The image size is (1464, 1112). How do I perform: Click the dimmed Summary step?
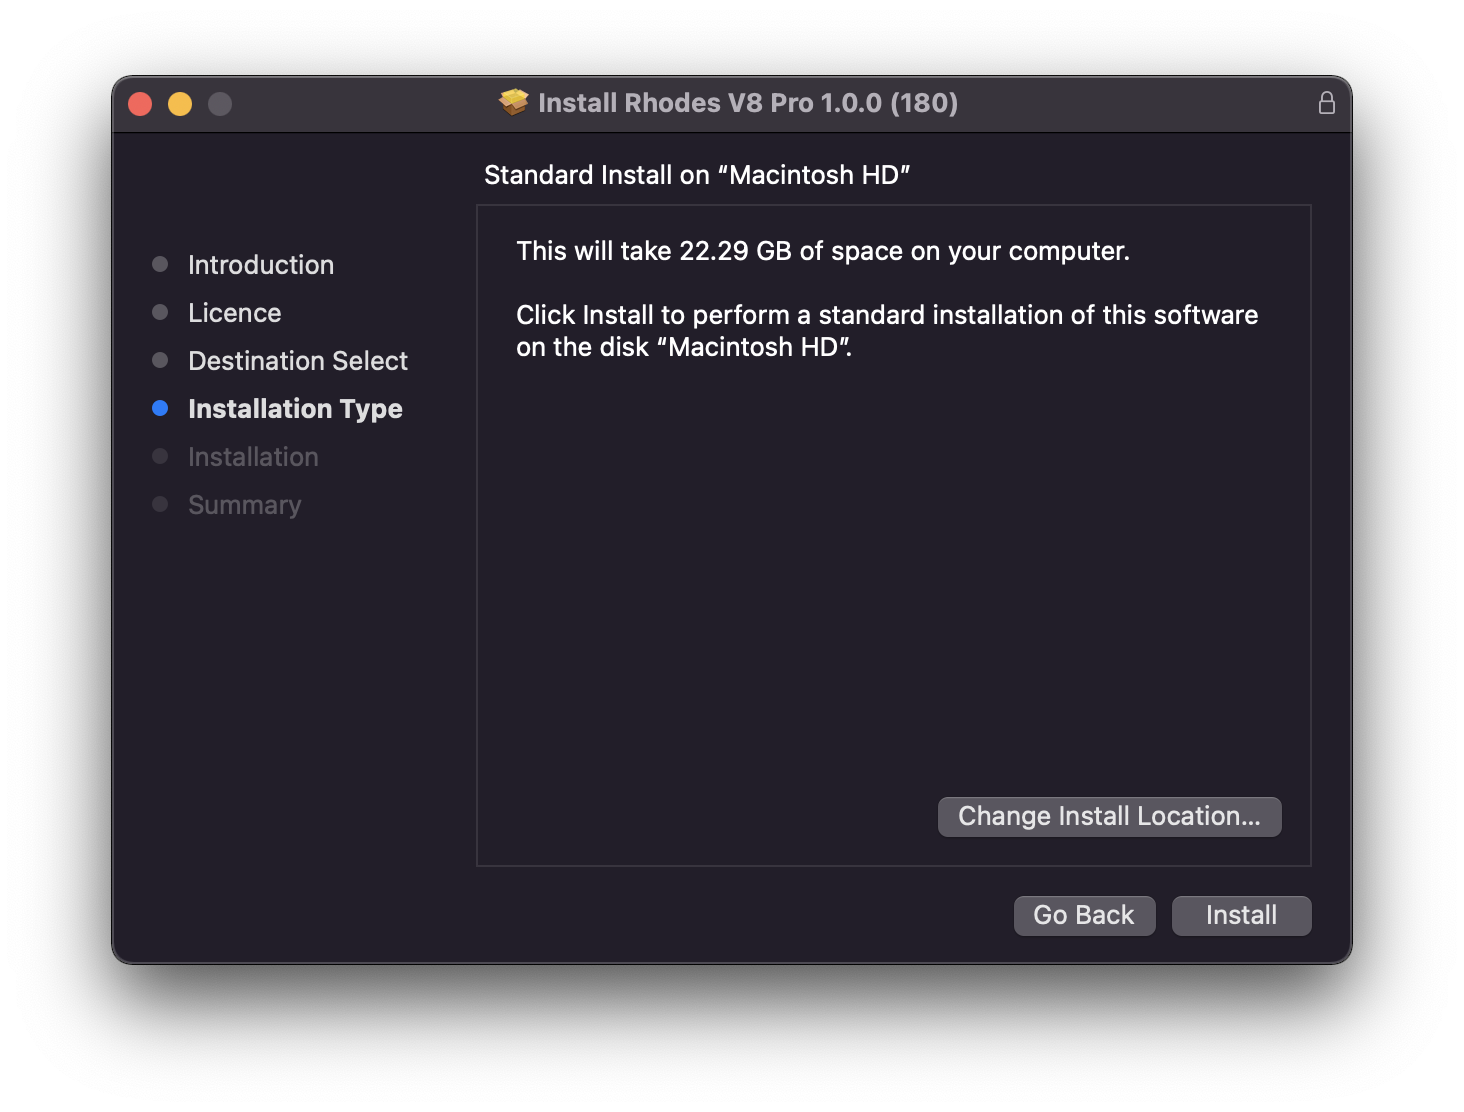(x=245, y=505)
